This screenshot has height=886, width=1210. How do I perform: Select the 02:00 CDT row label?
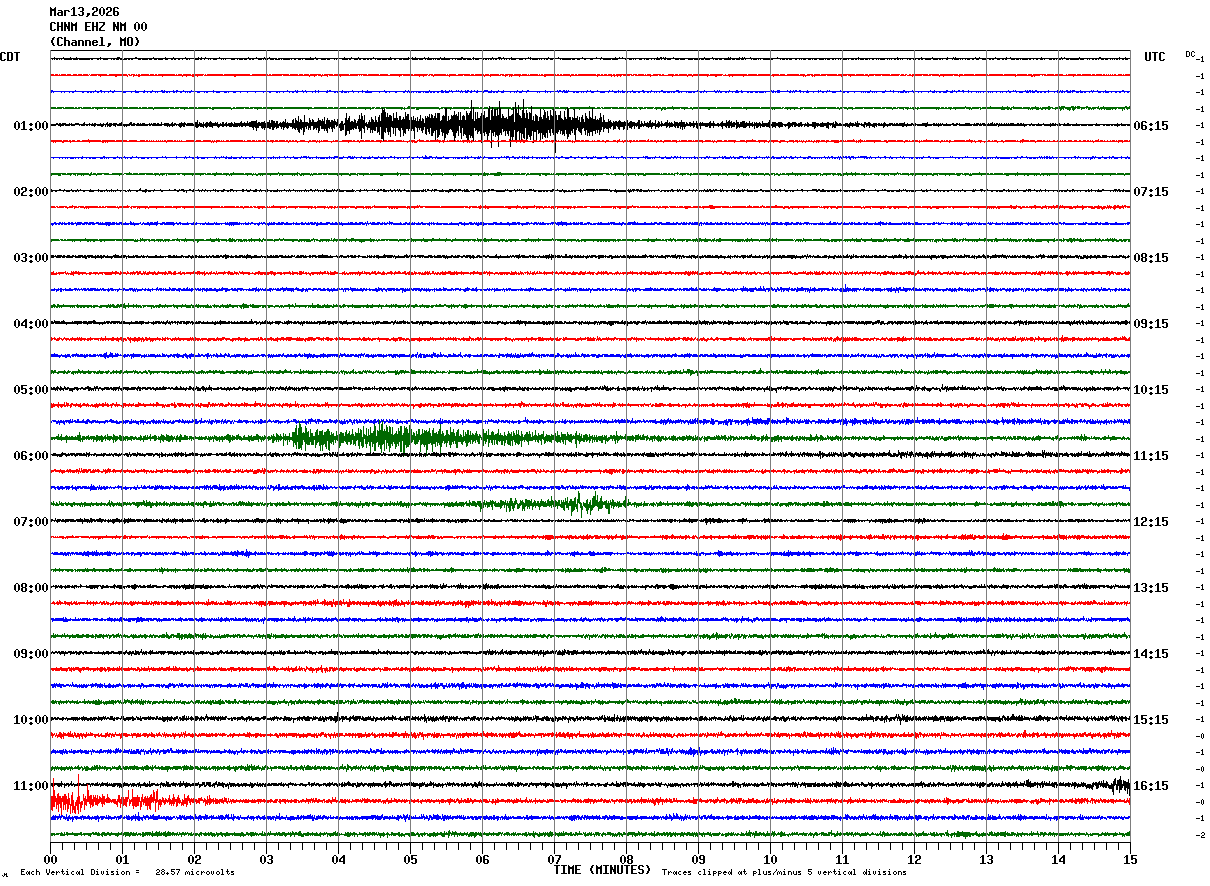click(31, 192)
